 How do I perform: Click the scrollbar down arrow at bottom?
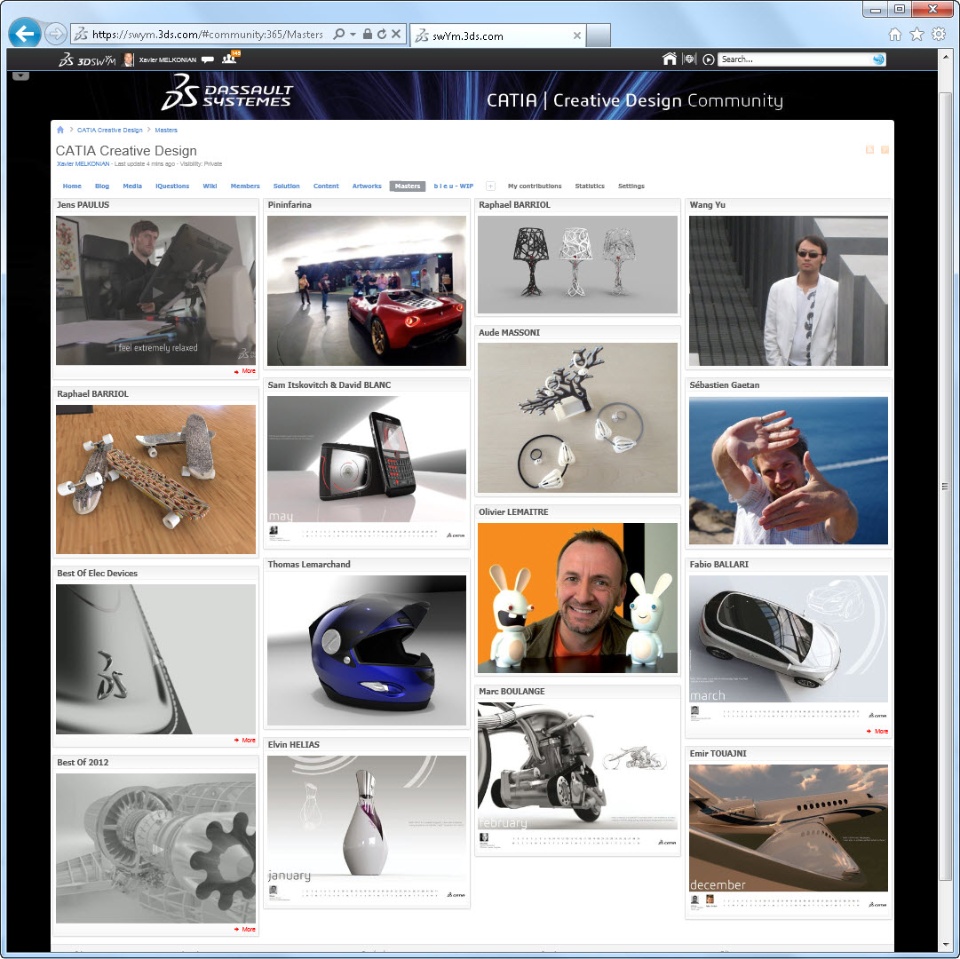[945, 946]
